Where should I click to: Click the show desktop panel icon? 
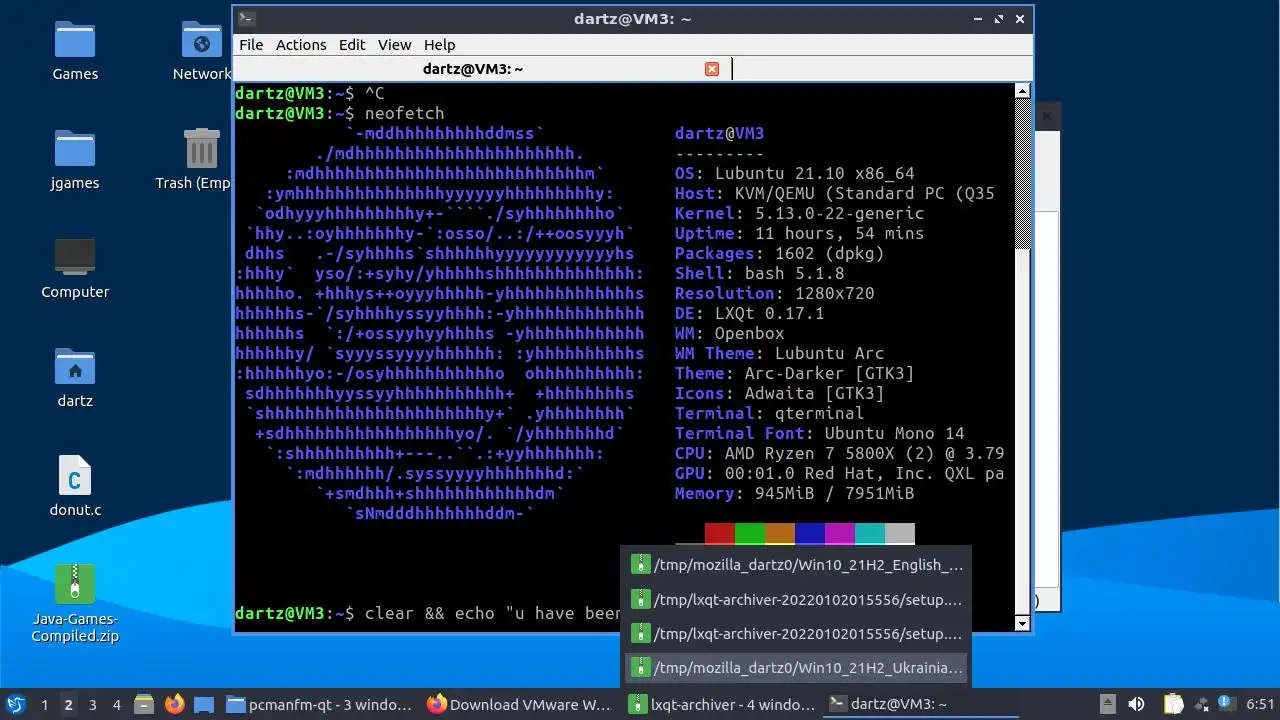tap(203, 704)
